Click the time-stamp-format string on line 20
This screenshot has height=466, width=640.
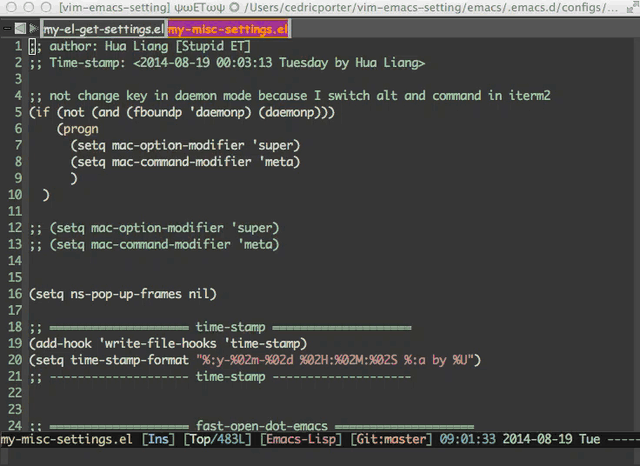335,360
